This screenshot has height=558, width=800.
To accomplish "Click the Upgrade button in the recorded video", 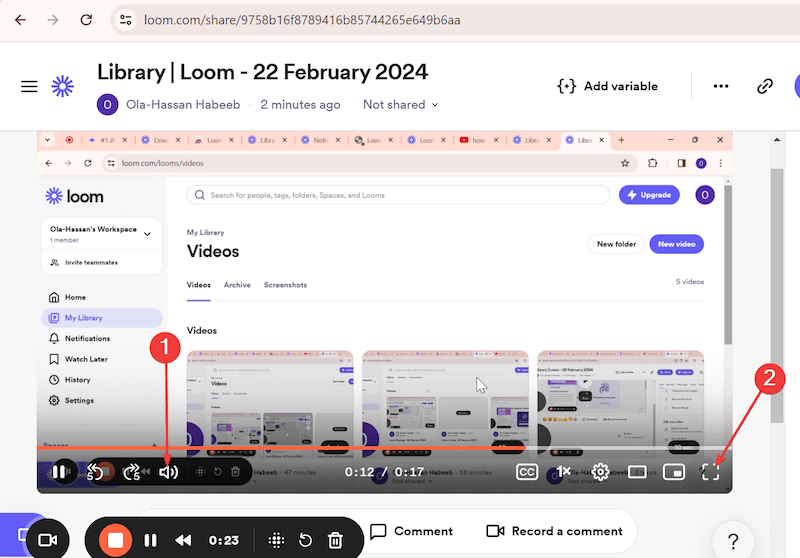I will point(649,195).
